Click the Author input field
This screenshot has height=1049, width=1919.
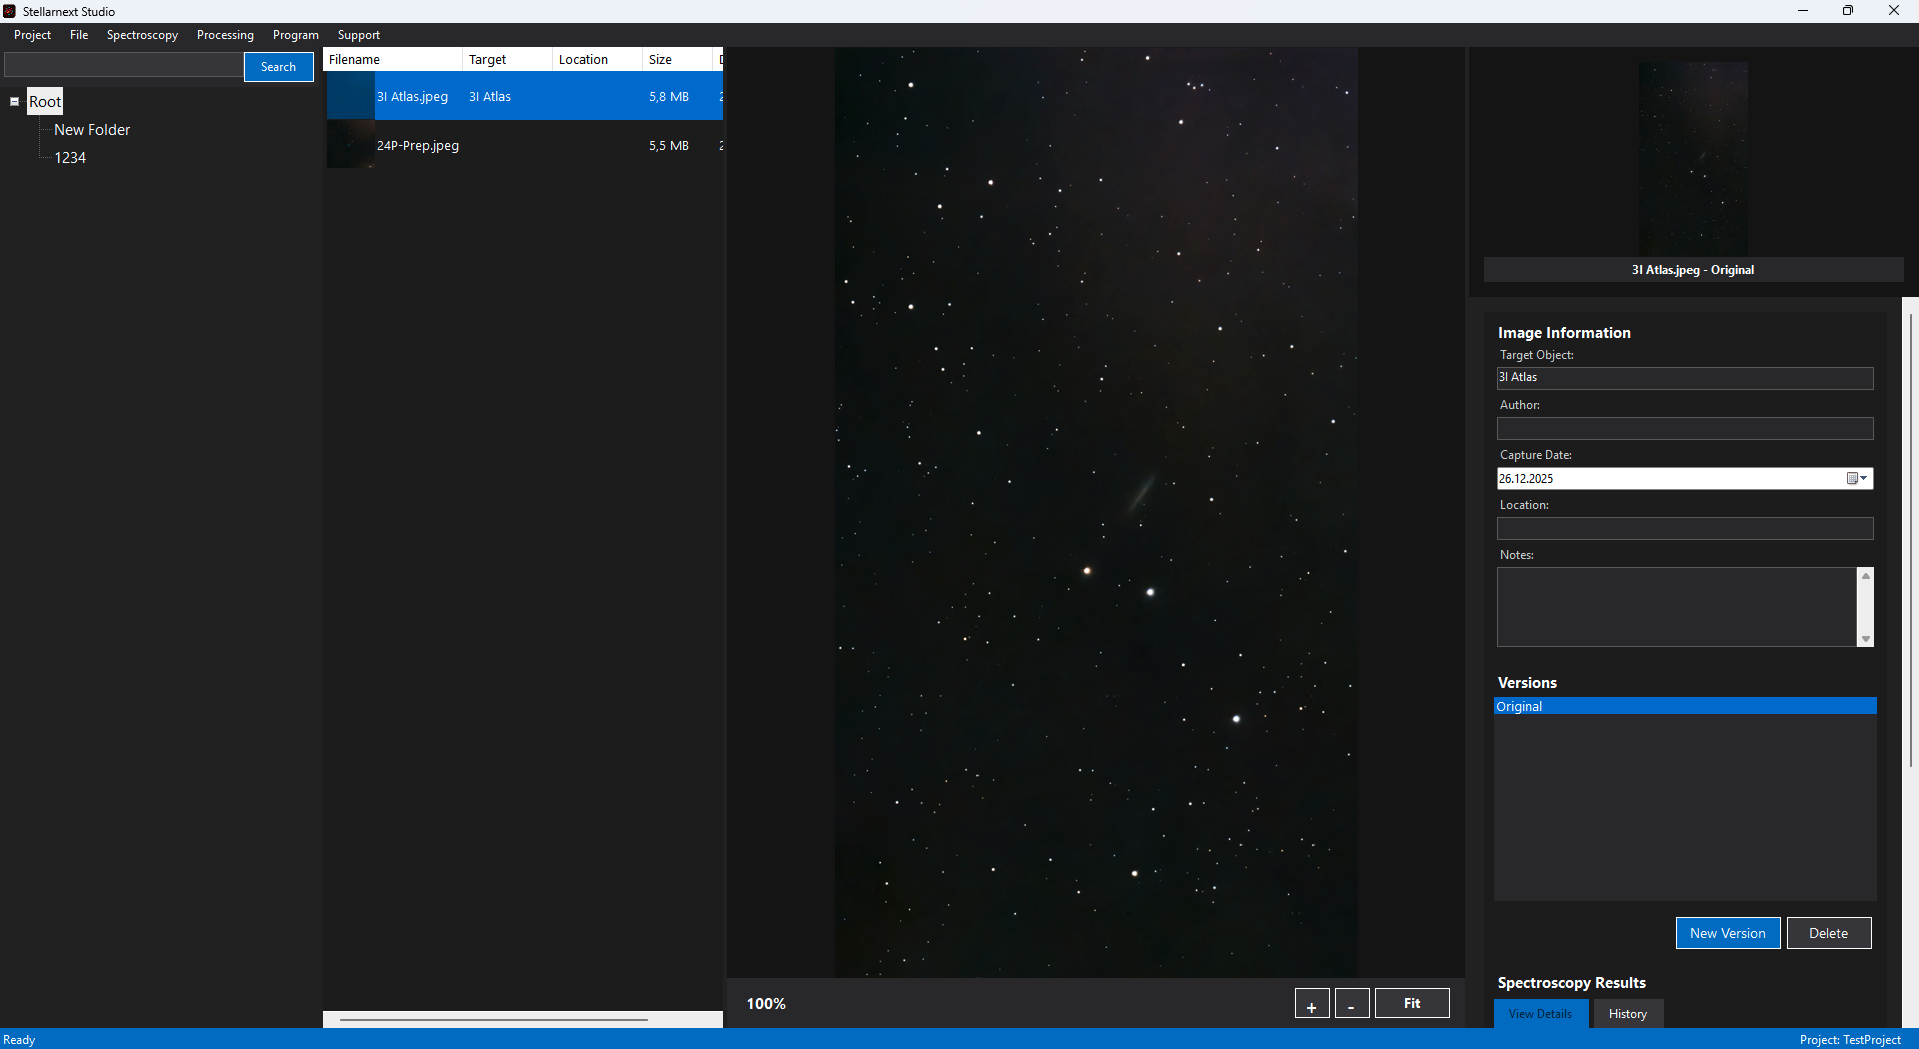pos(1684,429)
